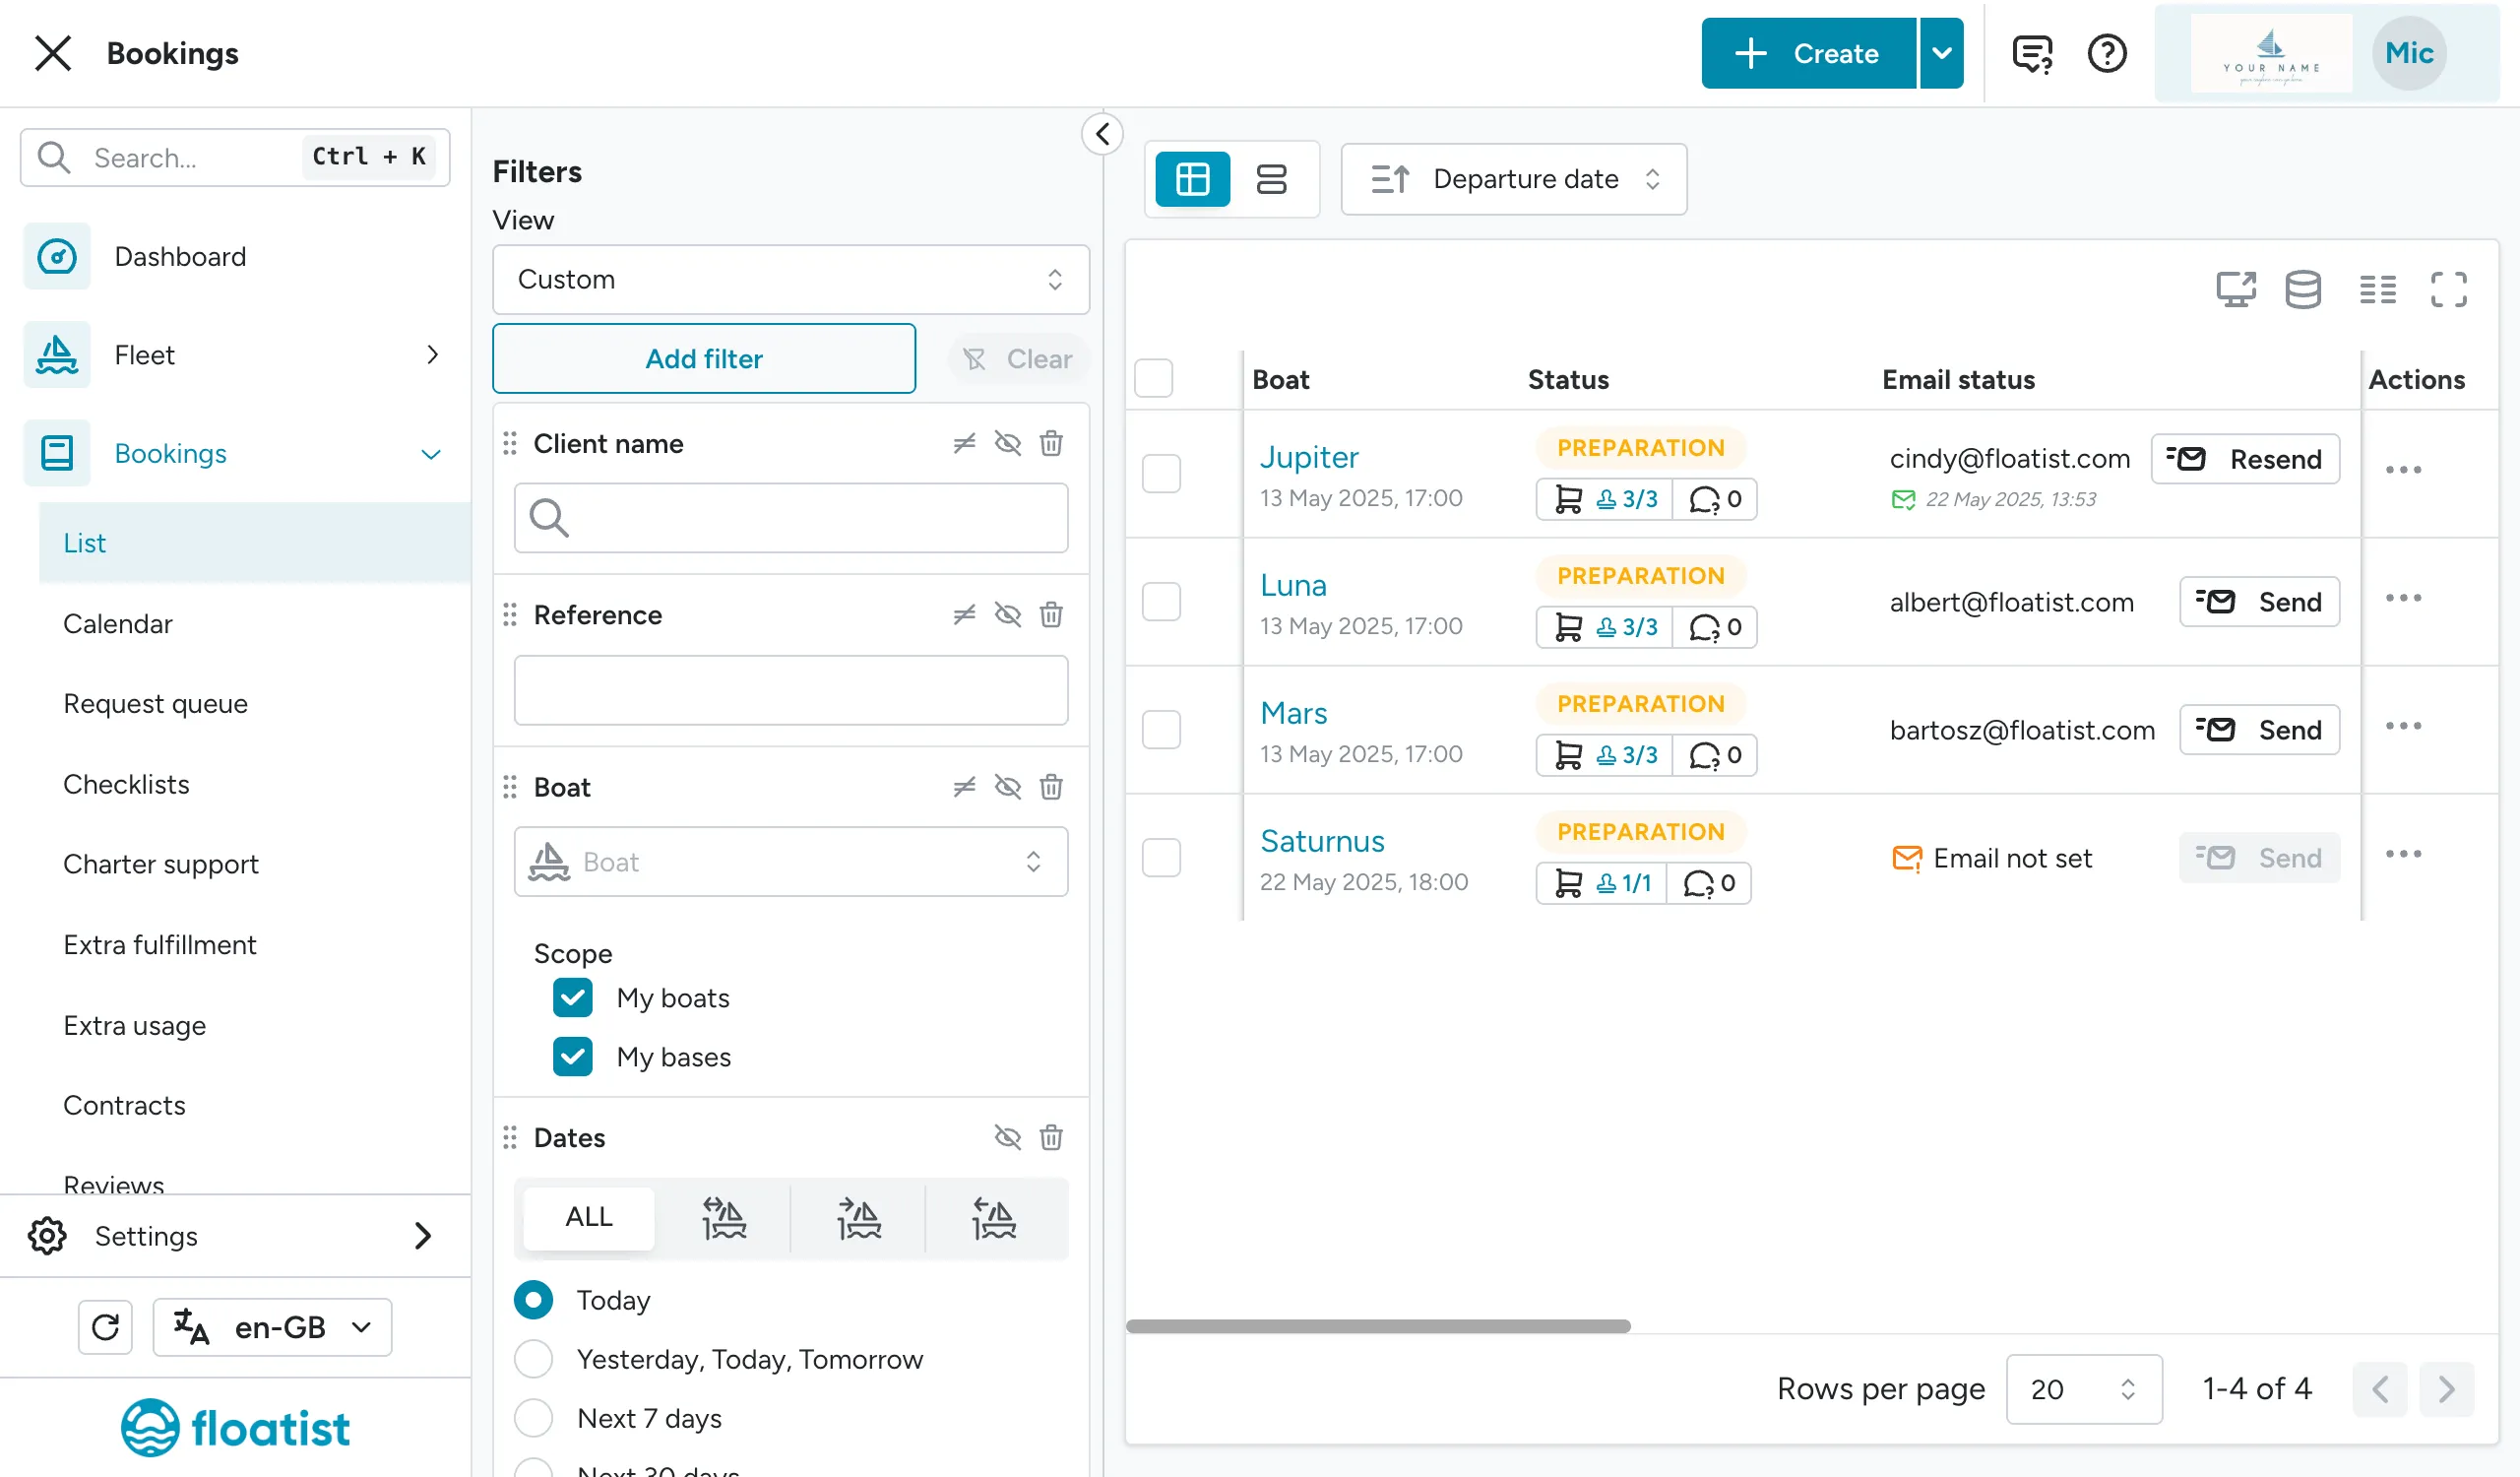Uncheck the My boats scope checkbox
The width and height of the screenshot is (2520, 1477).
(x=573, y=998)
